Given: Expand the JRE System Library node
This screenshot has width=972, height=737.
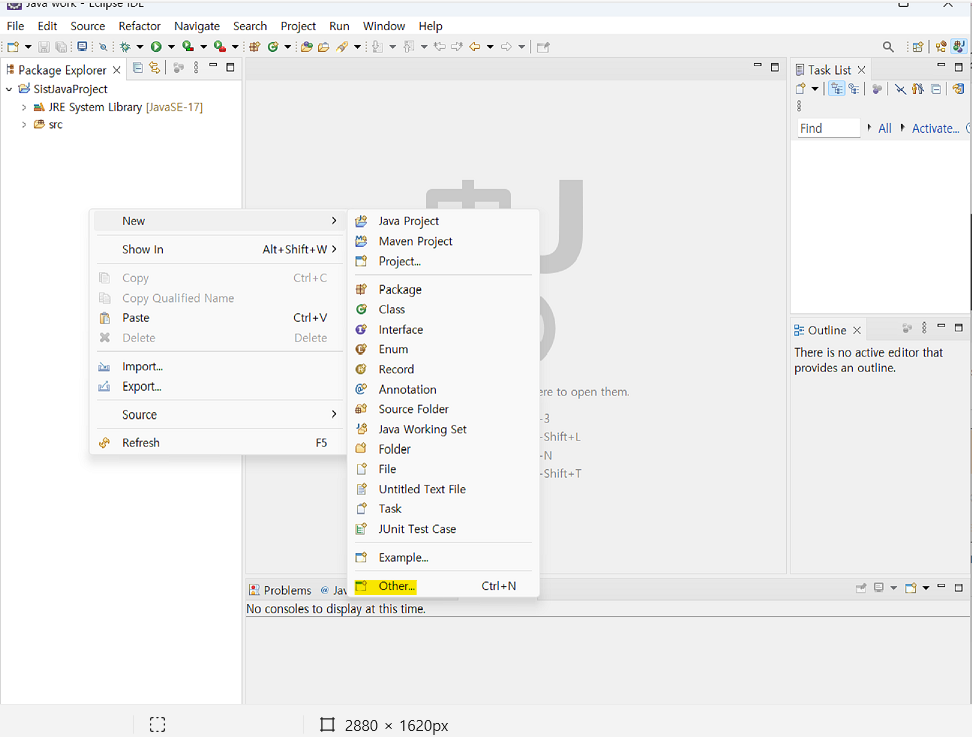Looking at the screenshot, I should click(x=24, y=107).
